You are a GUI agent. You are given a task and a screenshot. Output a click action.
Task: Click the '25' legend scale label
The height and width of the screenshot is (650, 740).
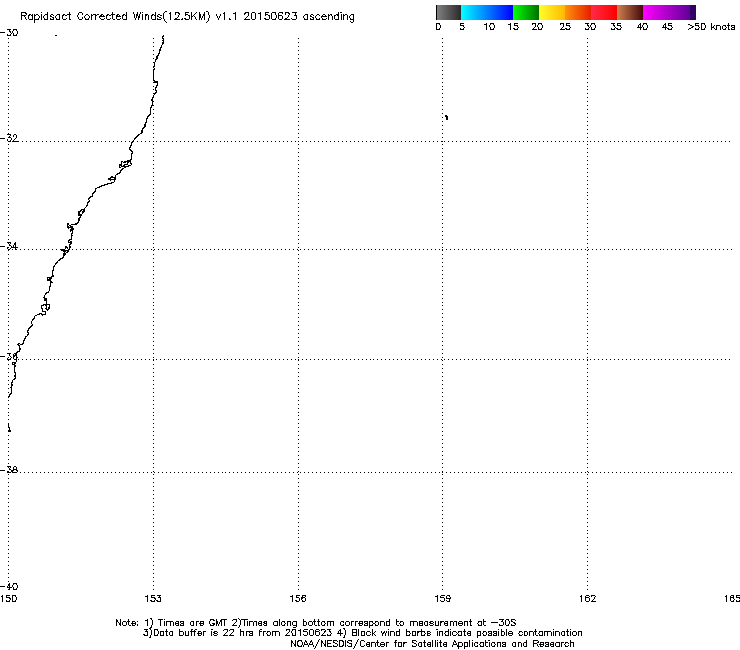(565, 27)
